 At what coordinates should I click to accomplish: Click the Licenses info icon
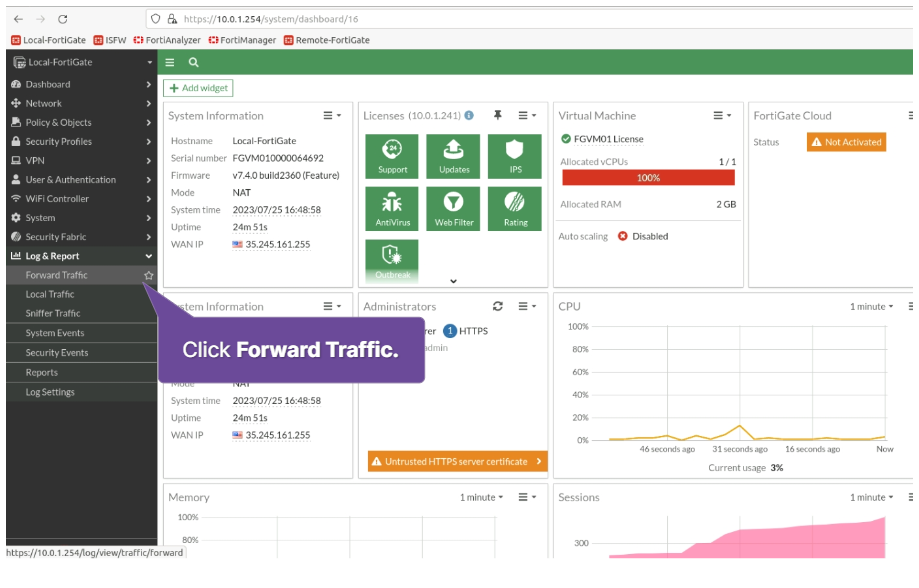[x=469, y=115]
